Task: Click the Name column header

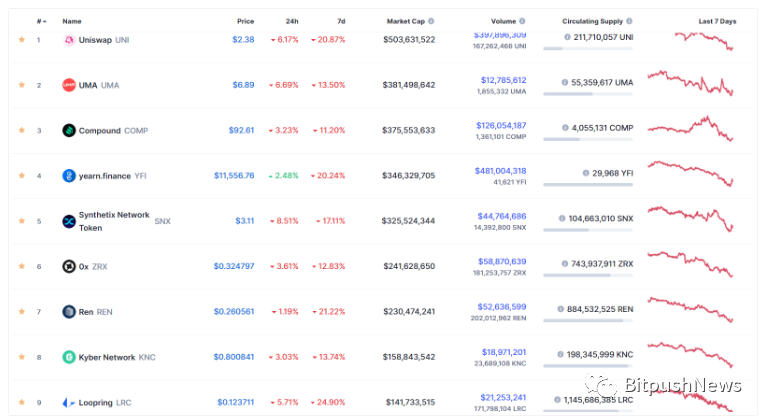Action: coord(72,21)
